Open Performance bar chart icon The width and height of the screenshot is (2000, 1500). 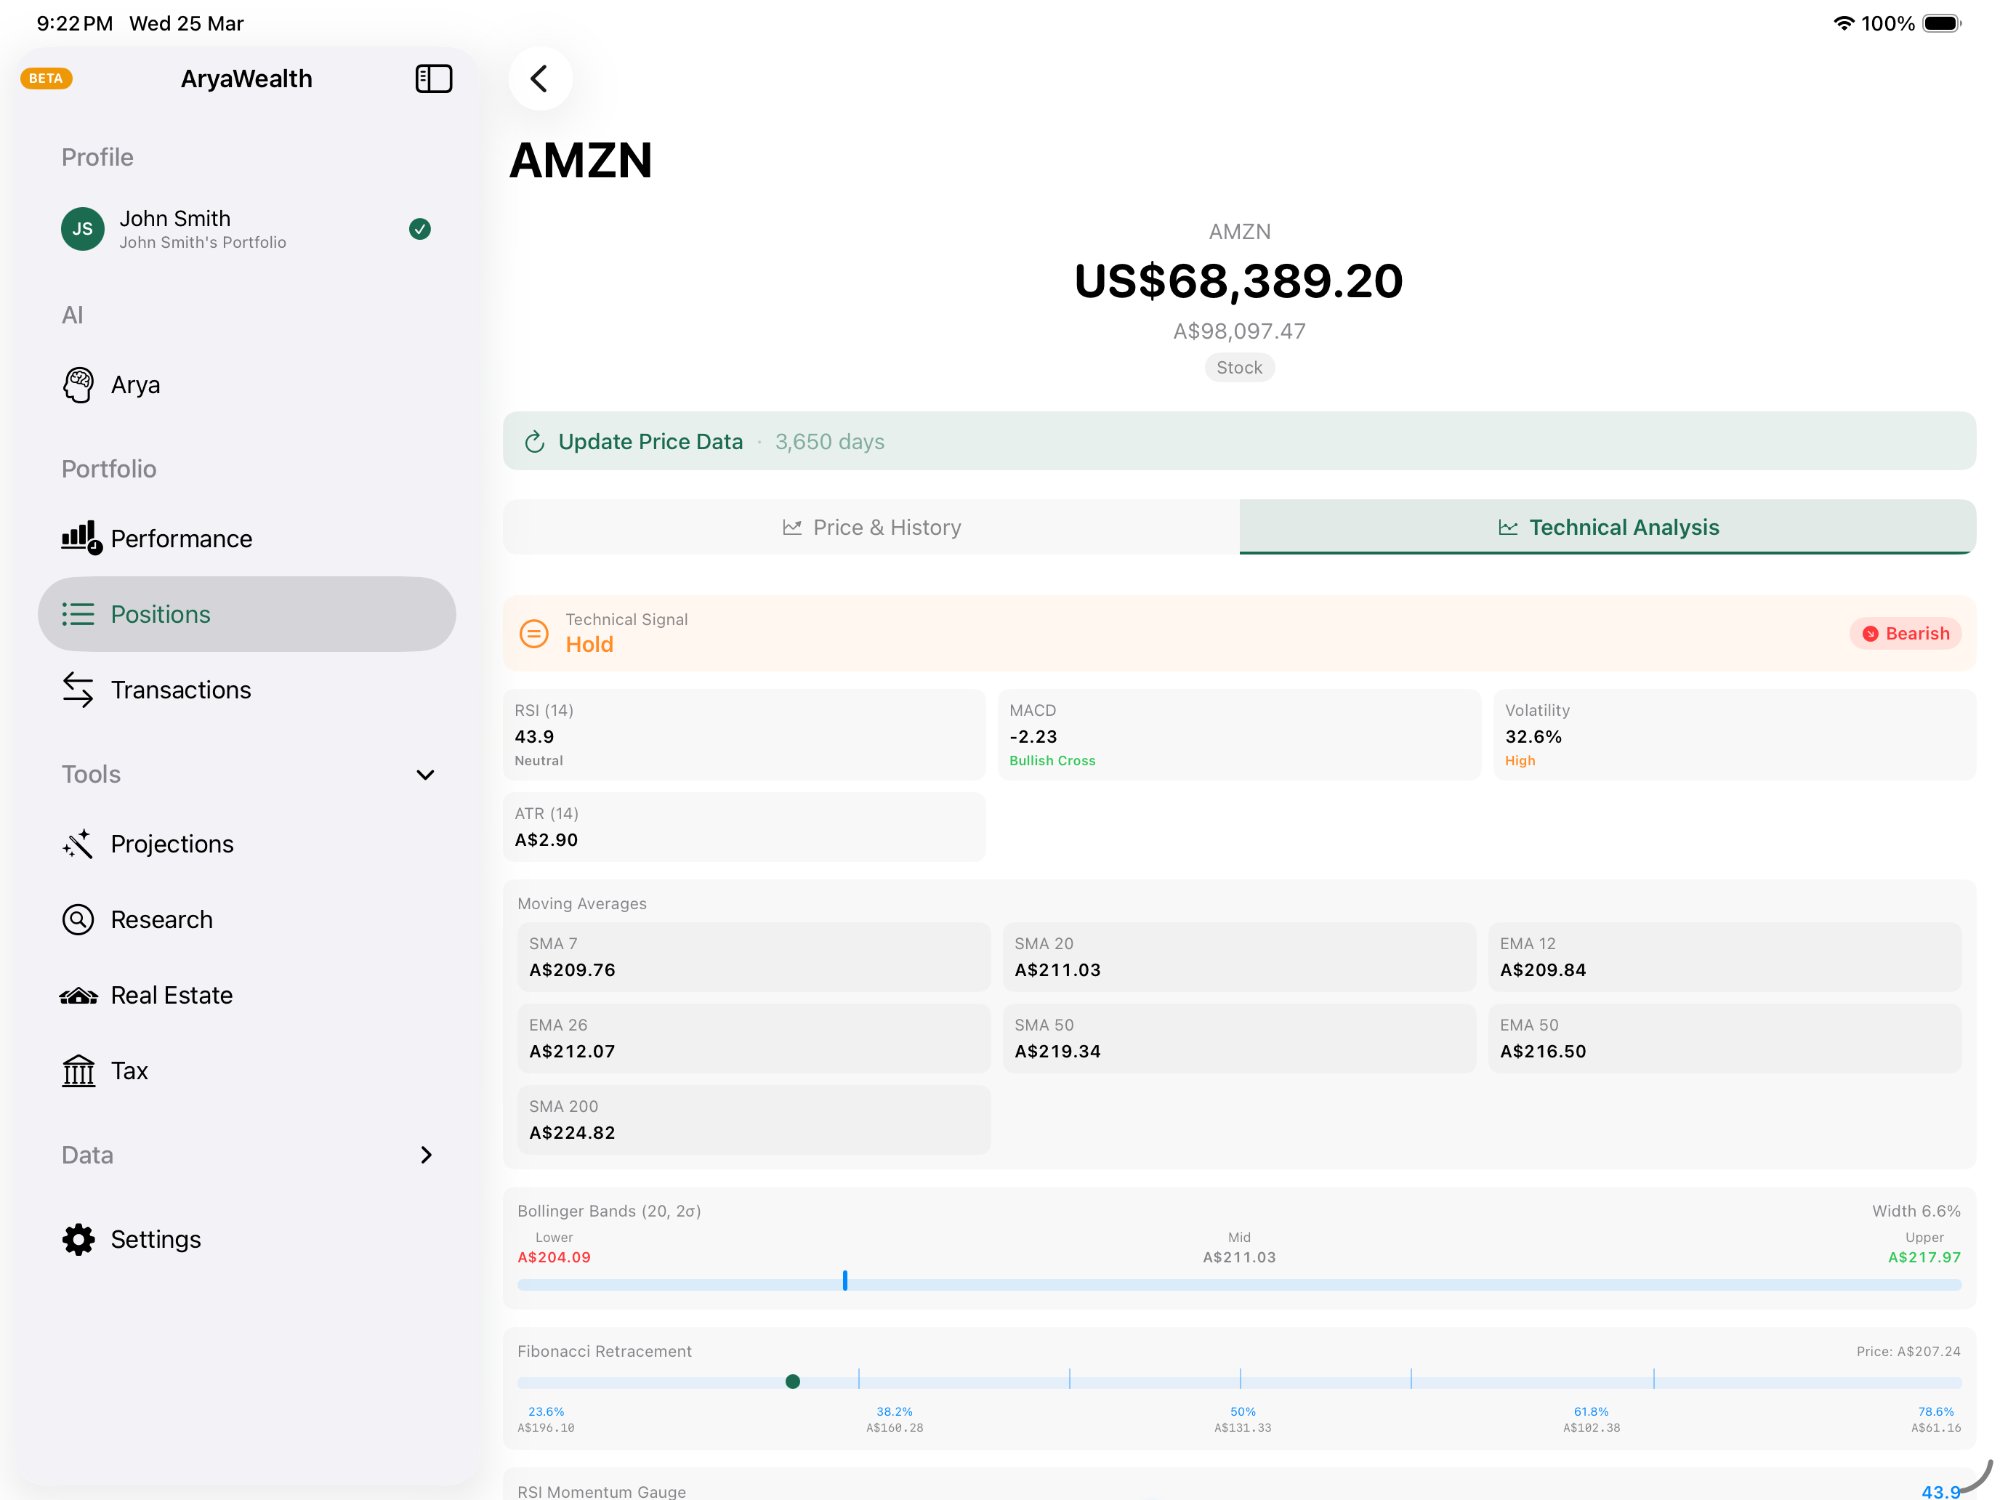pos(80,538)
